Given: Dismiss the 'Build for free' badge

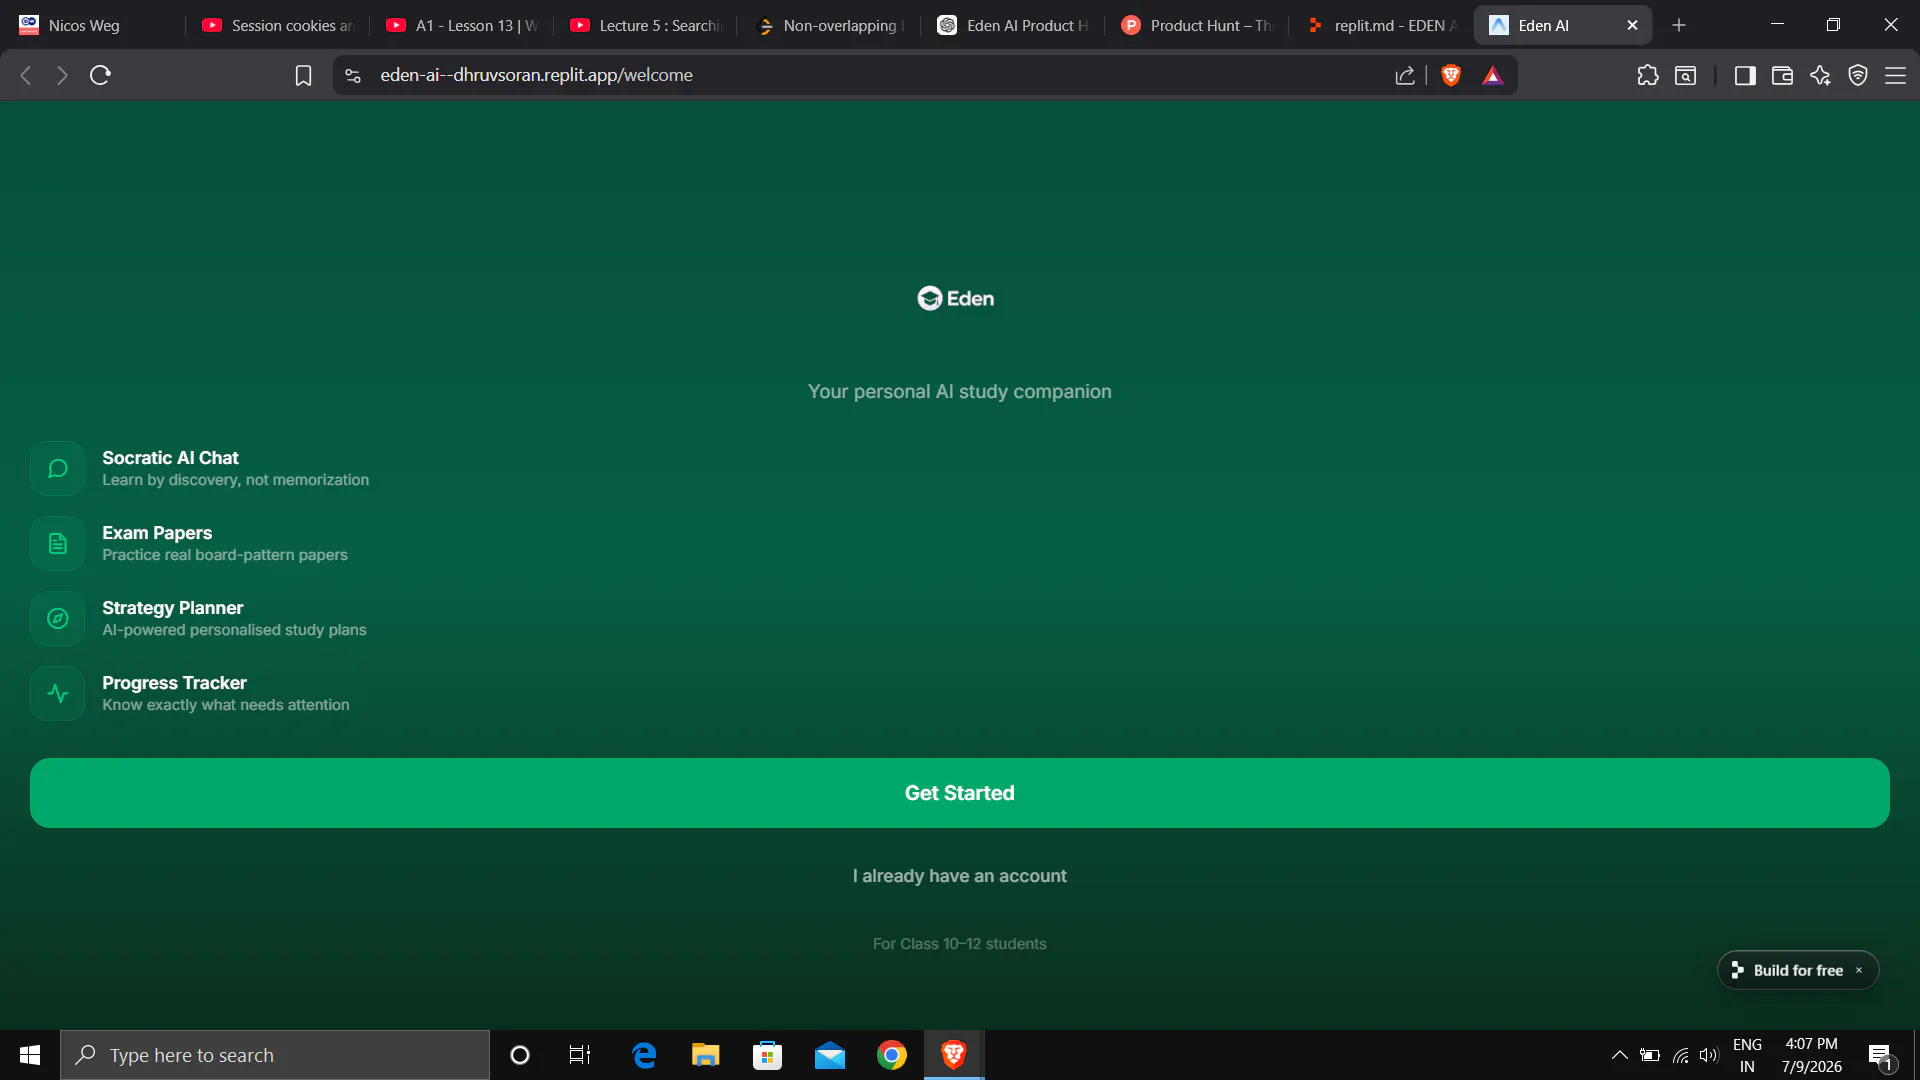Looking at the screenshot, I should [x=1859, y=970].
